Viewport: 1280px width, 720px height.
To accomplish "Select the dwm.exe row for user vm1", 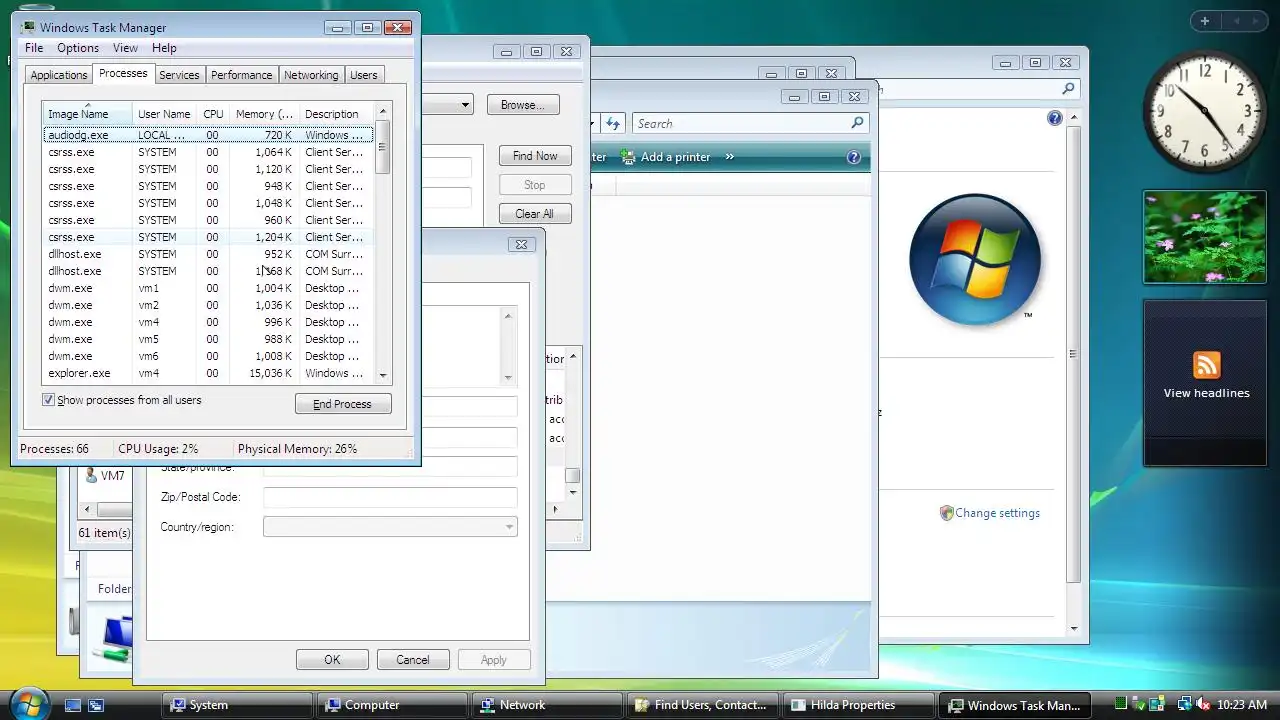I will tap(209, 288).
